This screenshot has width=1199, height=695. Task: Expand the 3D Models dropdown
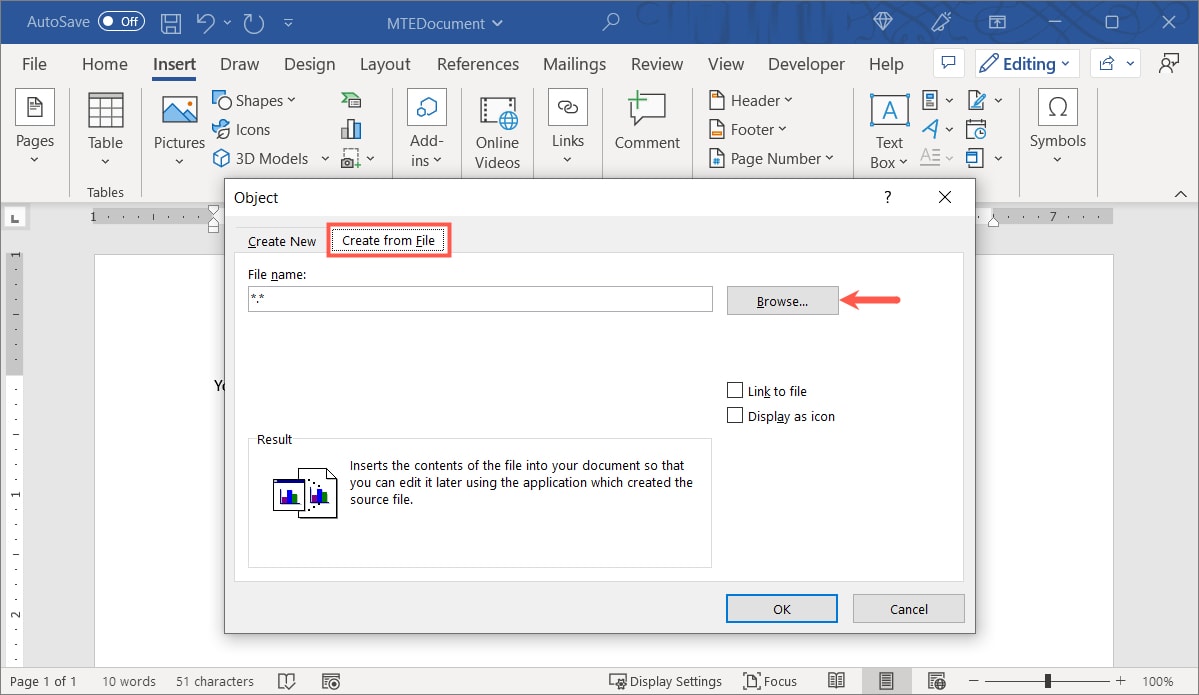point(325,158)
